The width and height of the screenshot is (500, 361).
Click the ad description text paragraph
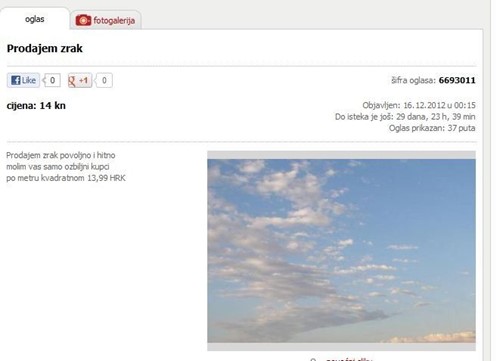coord(66,167)
